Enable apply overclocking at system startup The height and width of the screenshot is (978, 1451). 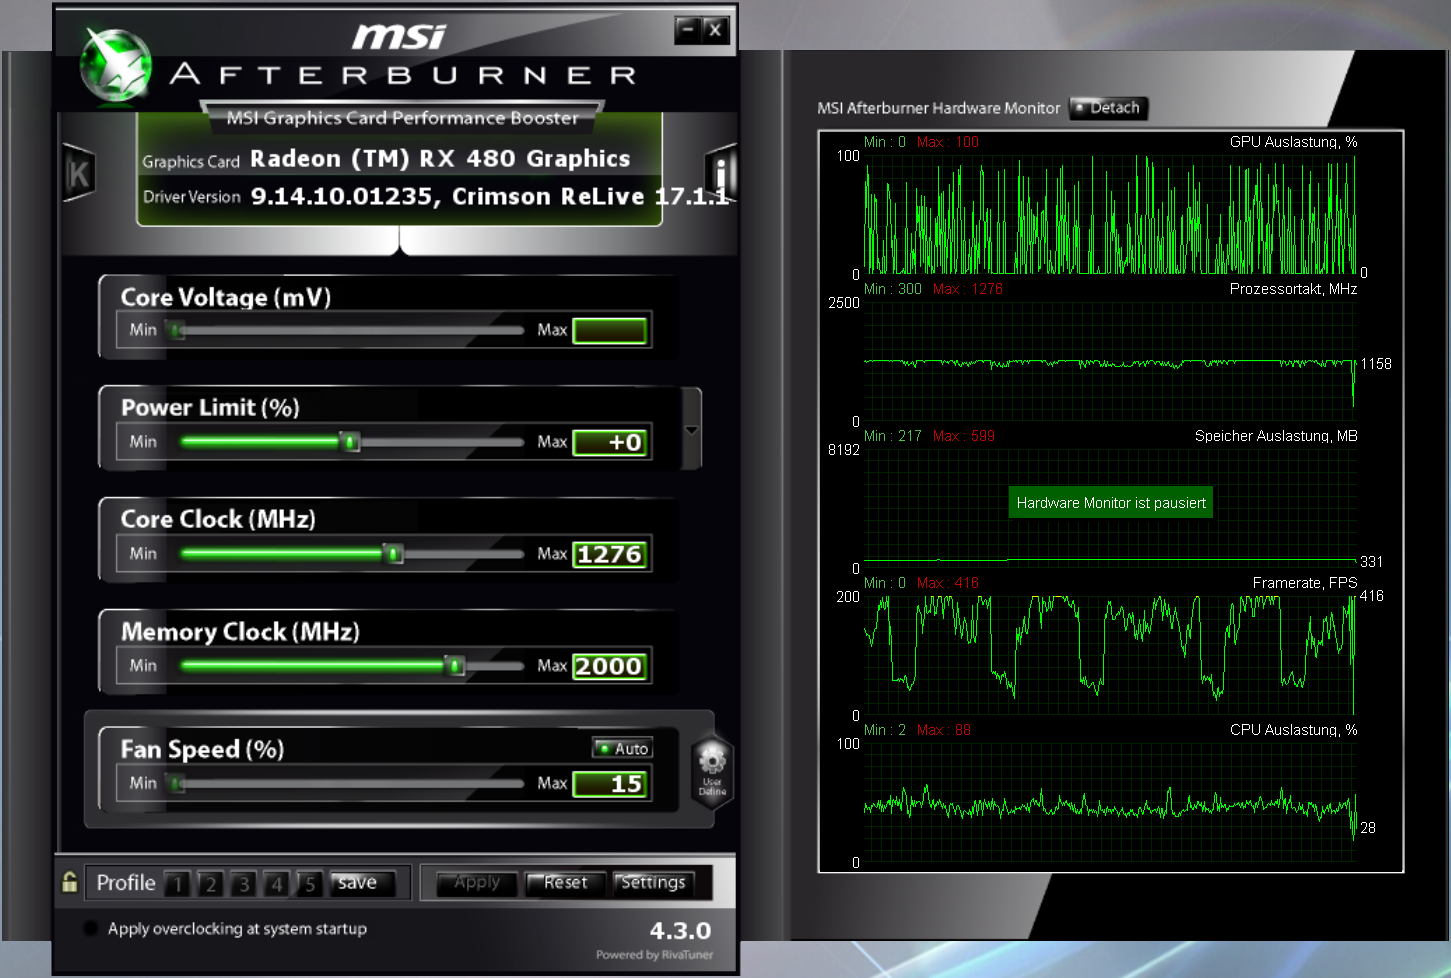point(90,928)
